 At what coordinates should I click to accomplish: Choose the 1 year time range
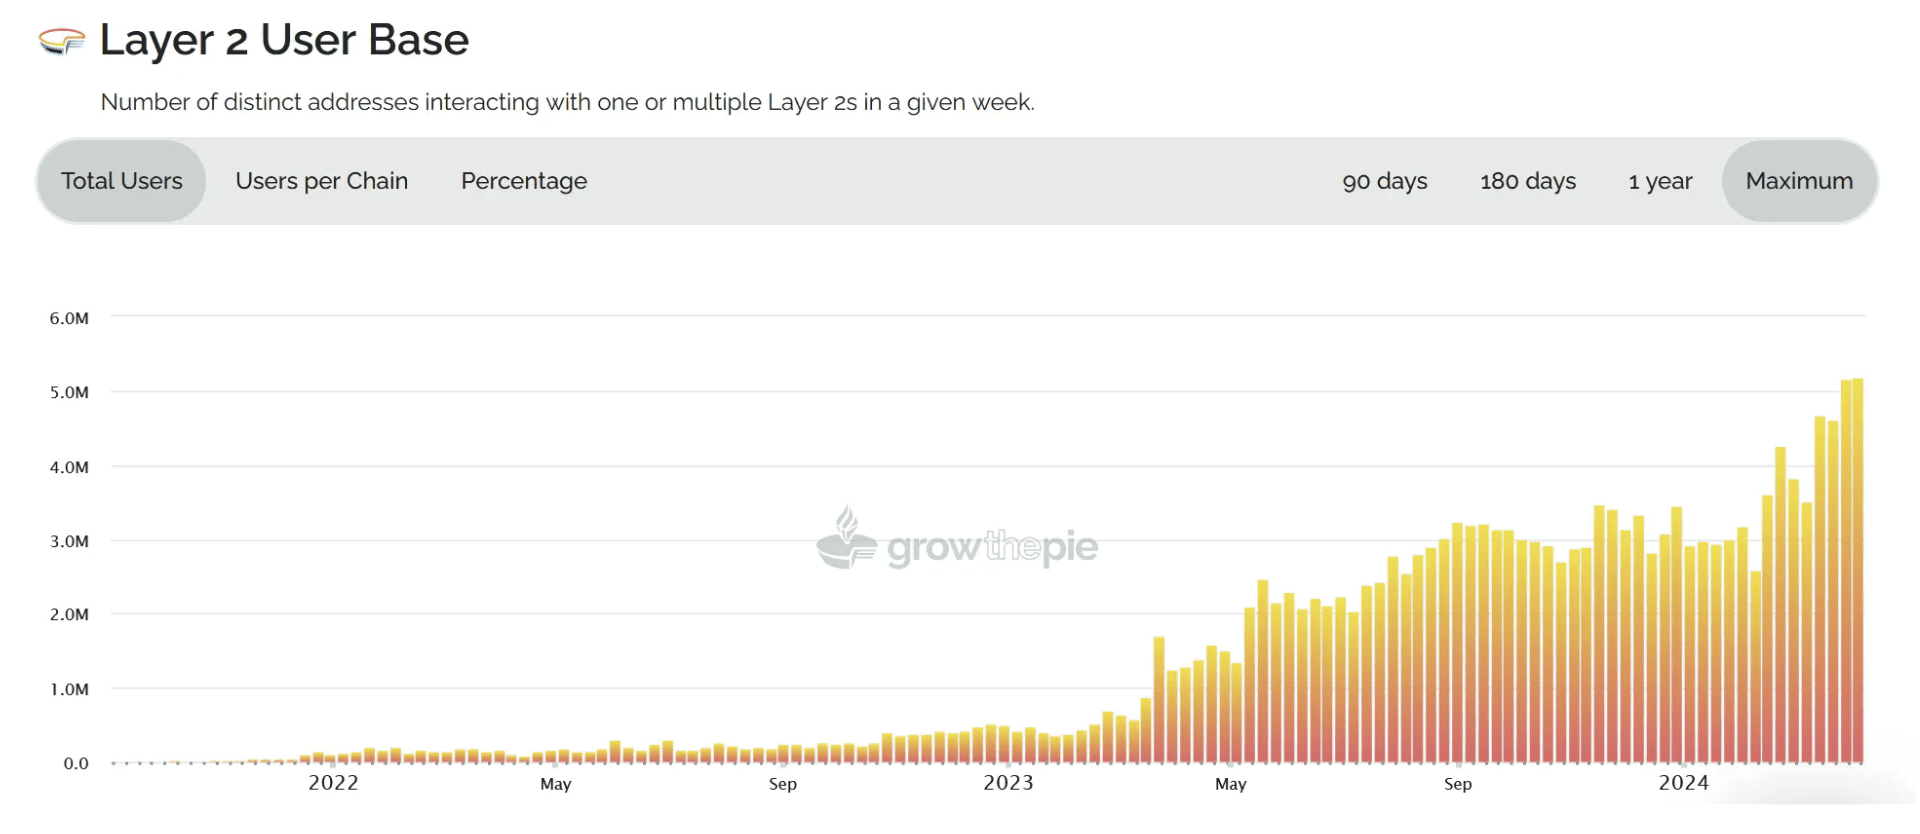click(1660, 181)
